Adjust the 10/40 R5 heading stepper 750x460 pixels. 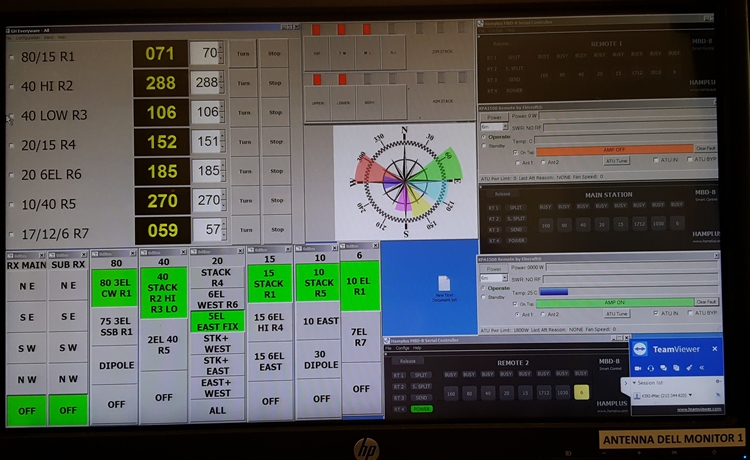(x=223, y=200)
